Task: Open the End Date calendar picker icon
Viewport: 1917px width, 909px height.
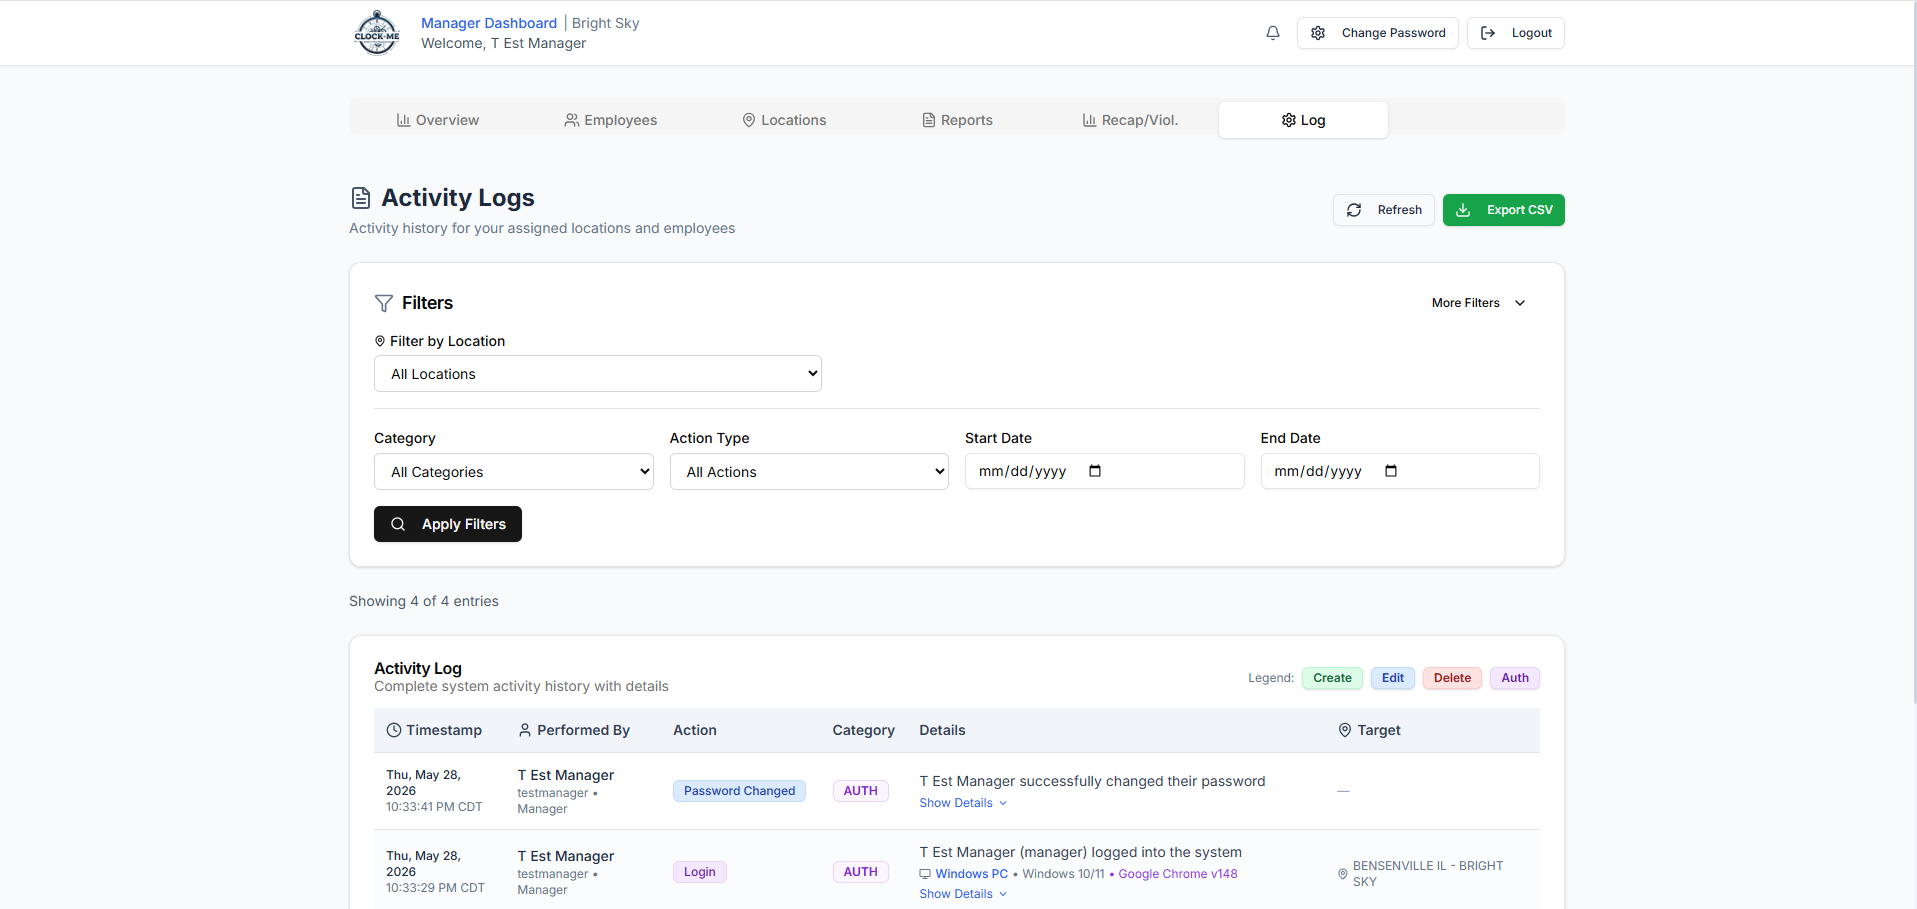Action: pos(1391,471)
